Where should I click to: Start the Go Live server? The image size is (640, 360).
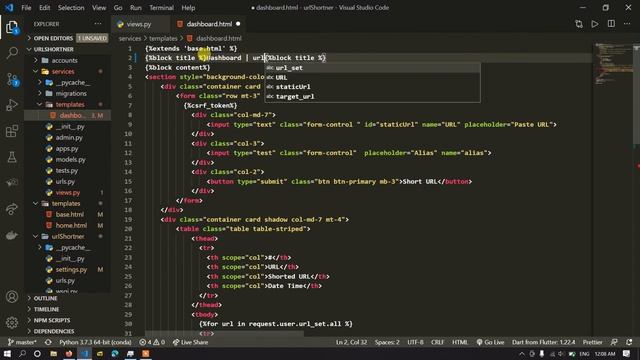490,342
